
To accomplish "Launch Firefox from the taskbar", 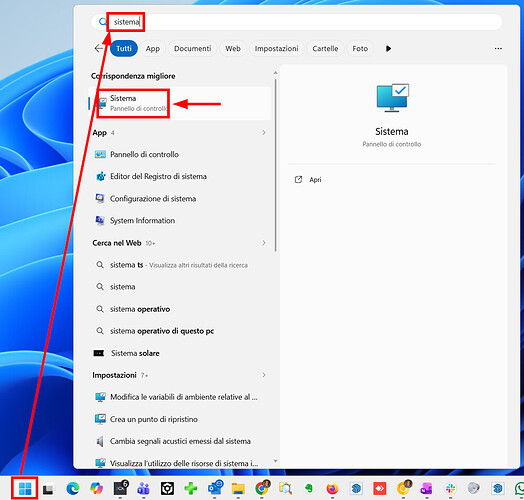I will pyautogui.click(x=332, y=489).
